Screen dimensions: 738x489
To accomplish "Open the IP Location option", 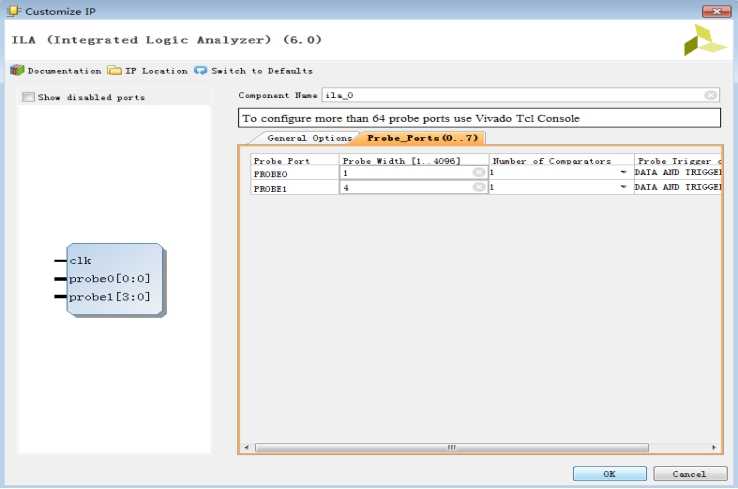I will pyautogui.click(x=156, y=71).
